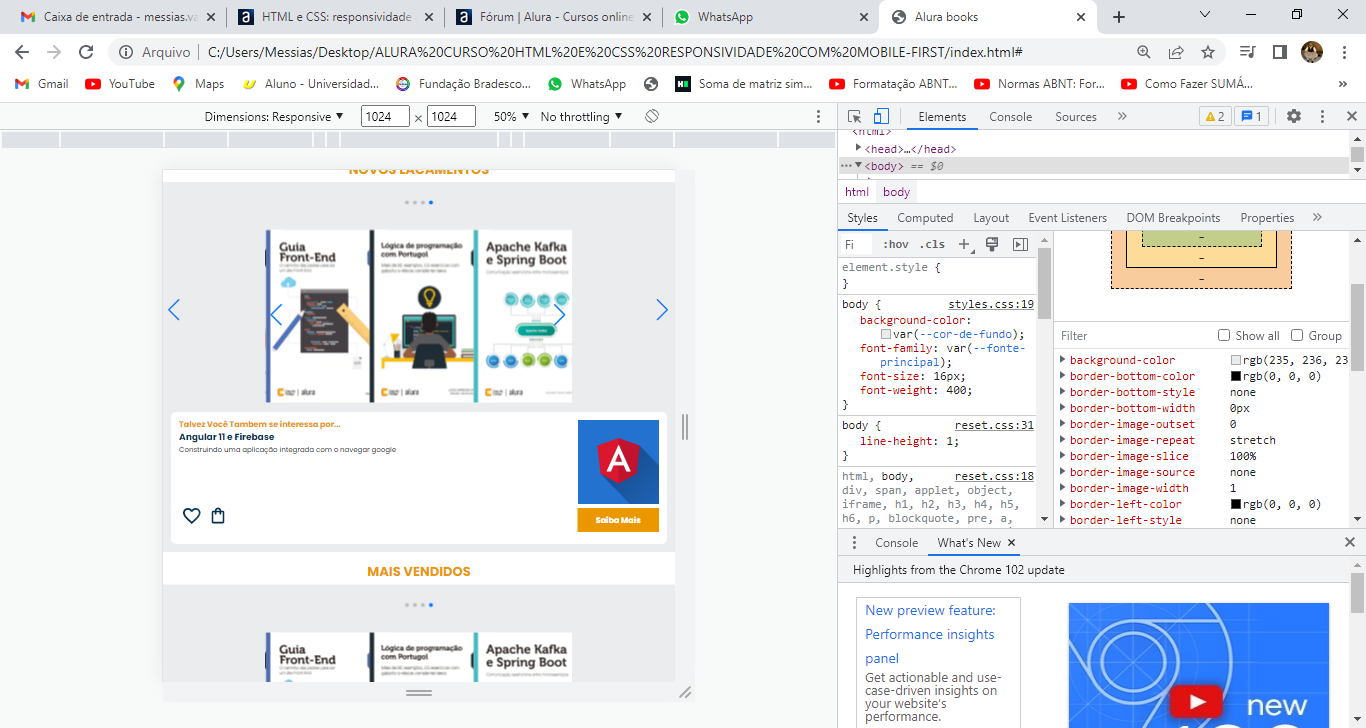1366x728 pixels.
Task: Open the new tab plus button
Action: [x=1119, y=17]
